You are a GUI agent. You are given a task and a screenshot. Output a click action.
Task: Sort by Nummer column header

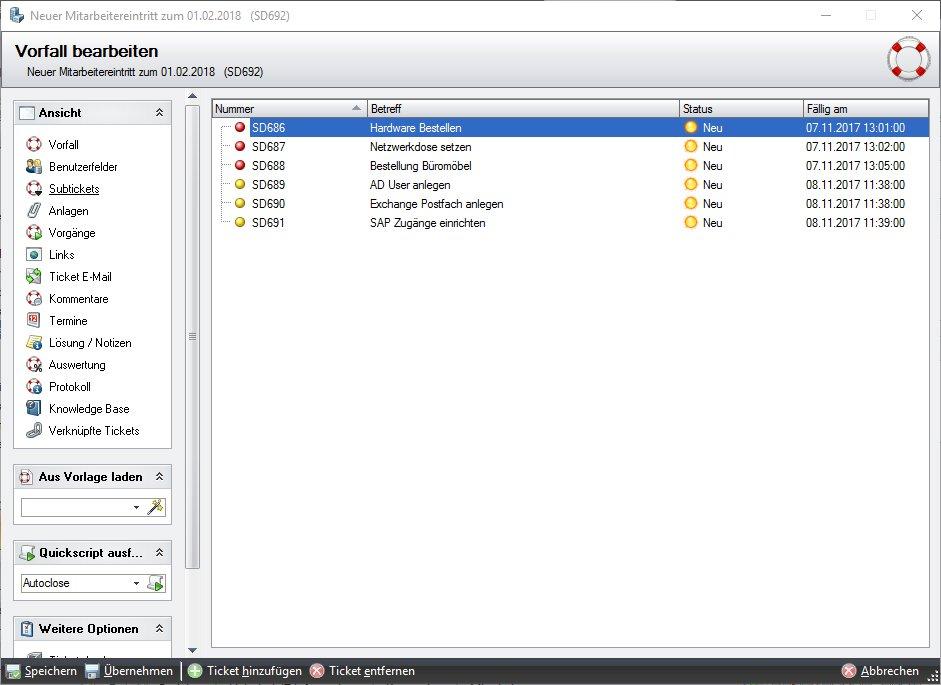[x=289, y=109]
